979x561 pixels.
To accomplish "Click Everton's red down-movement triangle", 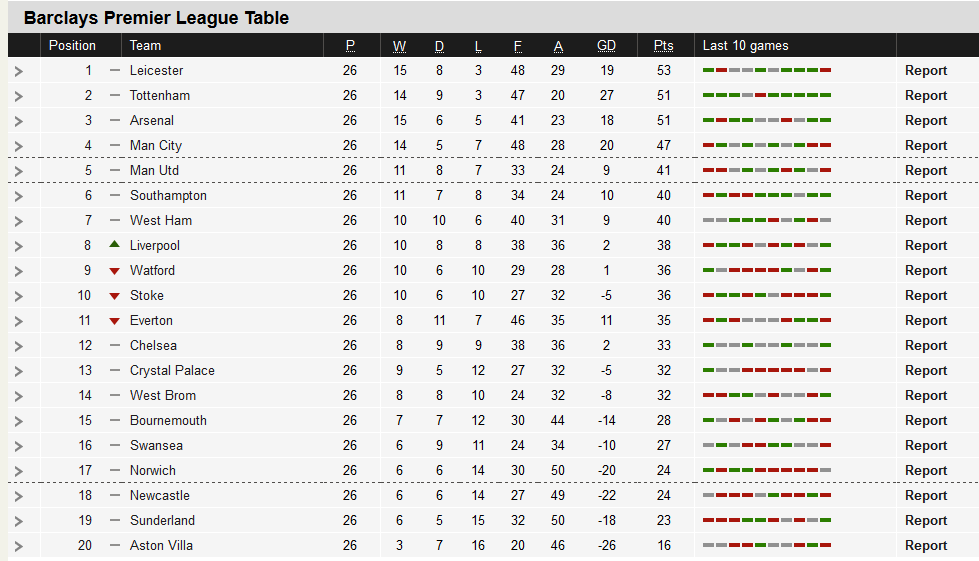I will (x=114, y=321).
